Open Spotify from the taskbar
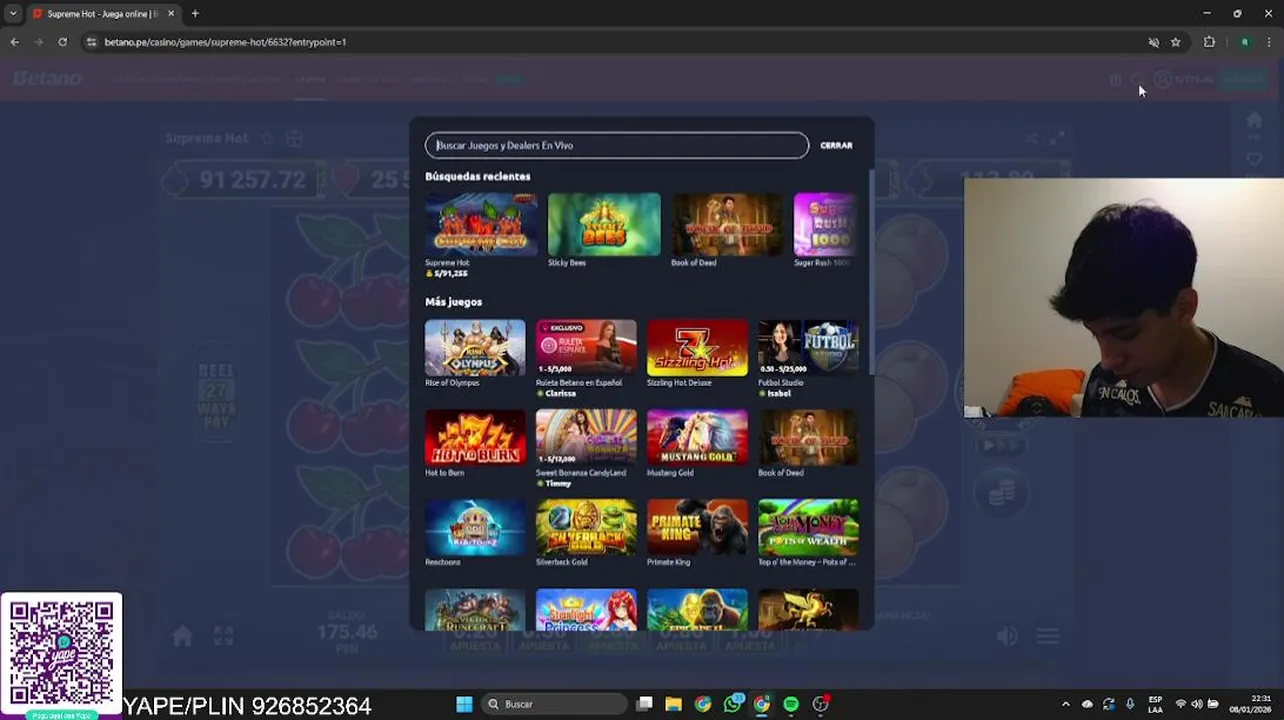 pos(791,704)
